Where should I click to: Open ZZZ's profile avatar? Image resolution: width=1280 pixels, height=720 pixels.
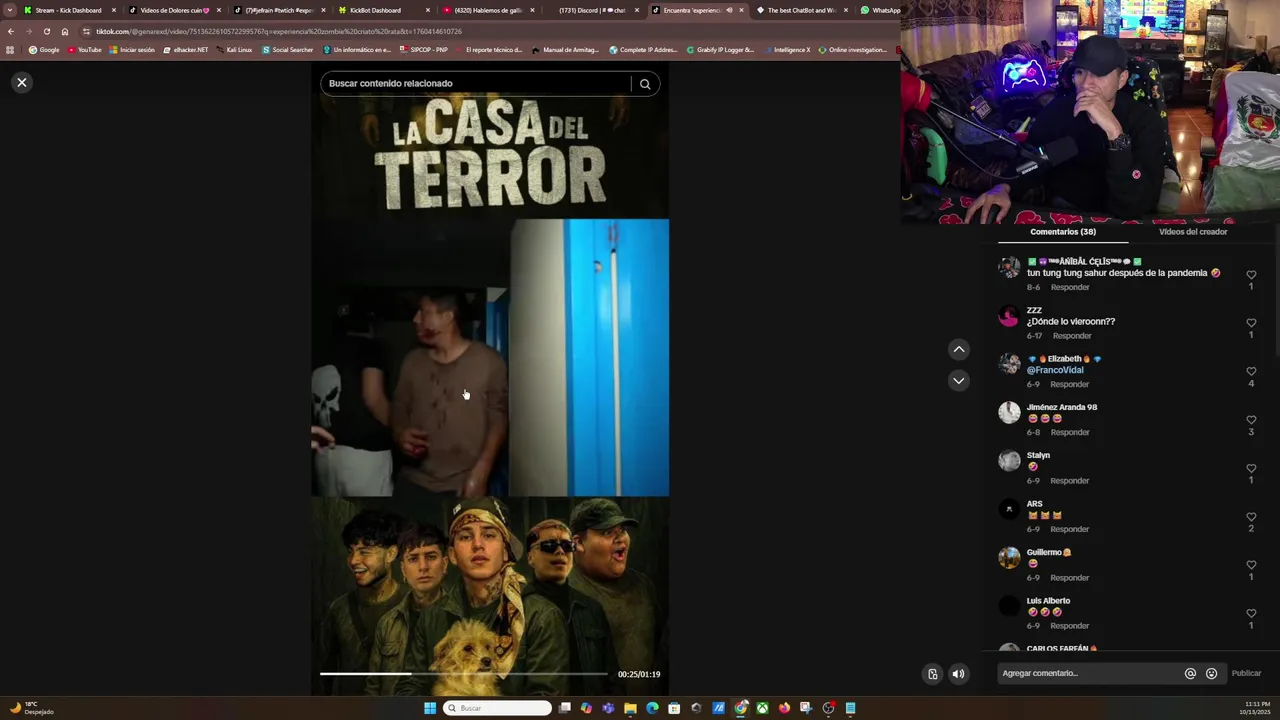[x=1009, y=316]
